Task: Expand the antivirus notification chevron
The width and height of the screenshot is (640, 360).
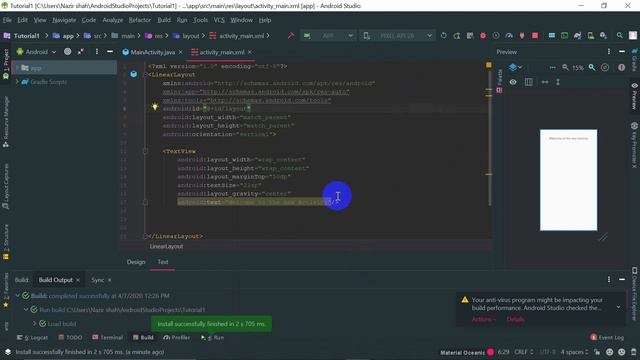Action: [x=618, y=307]
